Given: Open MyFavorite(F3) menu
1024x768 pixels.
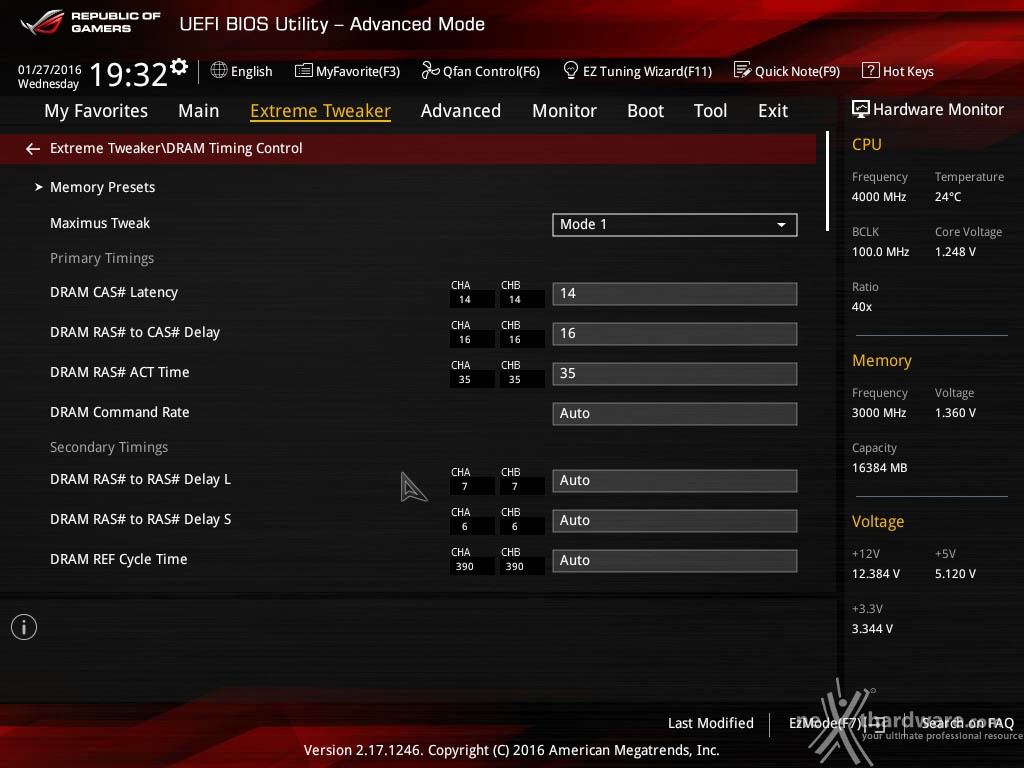Looking at the screenshot, I should pyautogui.click(x=358, y=71).
